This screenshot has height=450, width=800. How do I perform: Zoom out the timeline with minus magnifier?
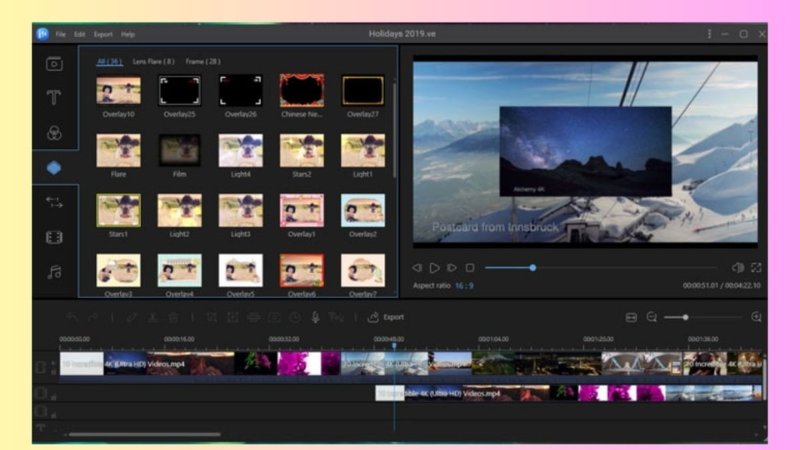[x=652, y=317]
